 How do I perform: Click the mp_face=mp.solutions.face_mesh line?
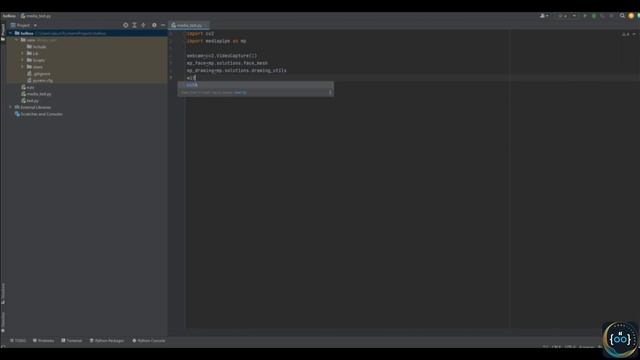pyautogui.click(x=227, y=63)
